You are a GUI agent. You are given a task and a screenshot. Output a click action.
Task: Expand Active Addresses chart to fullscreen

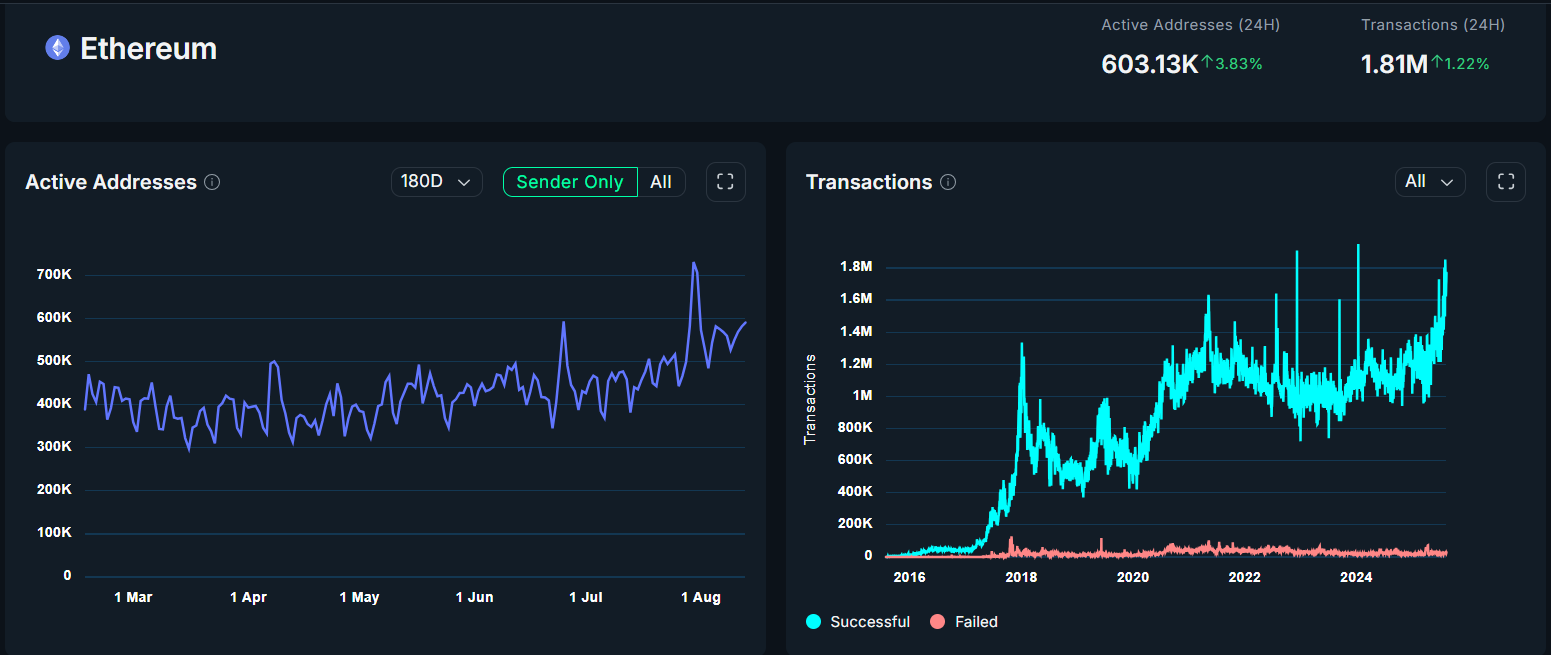(726, 182)
